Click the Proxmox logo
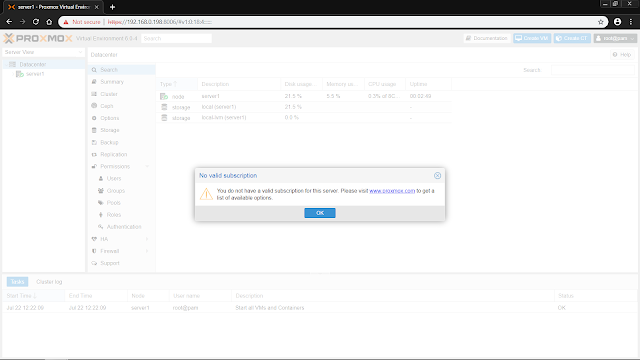Viewport: 640px width, 360px height. 38,38
